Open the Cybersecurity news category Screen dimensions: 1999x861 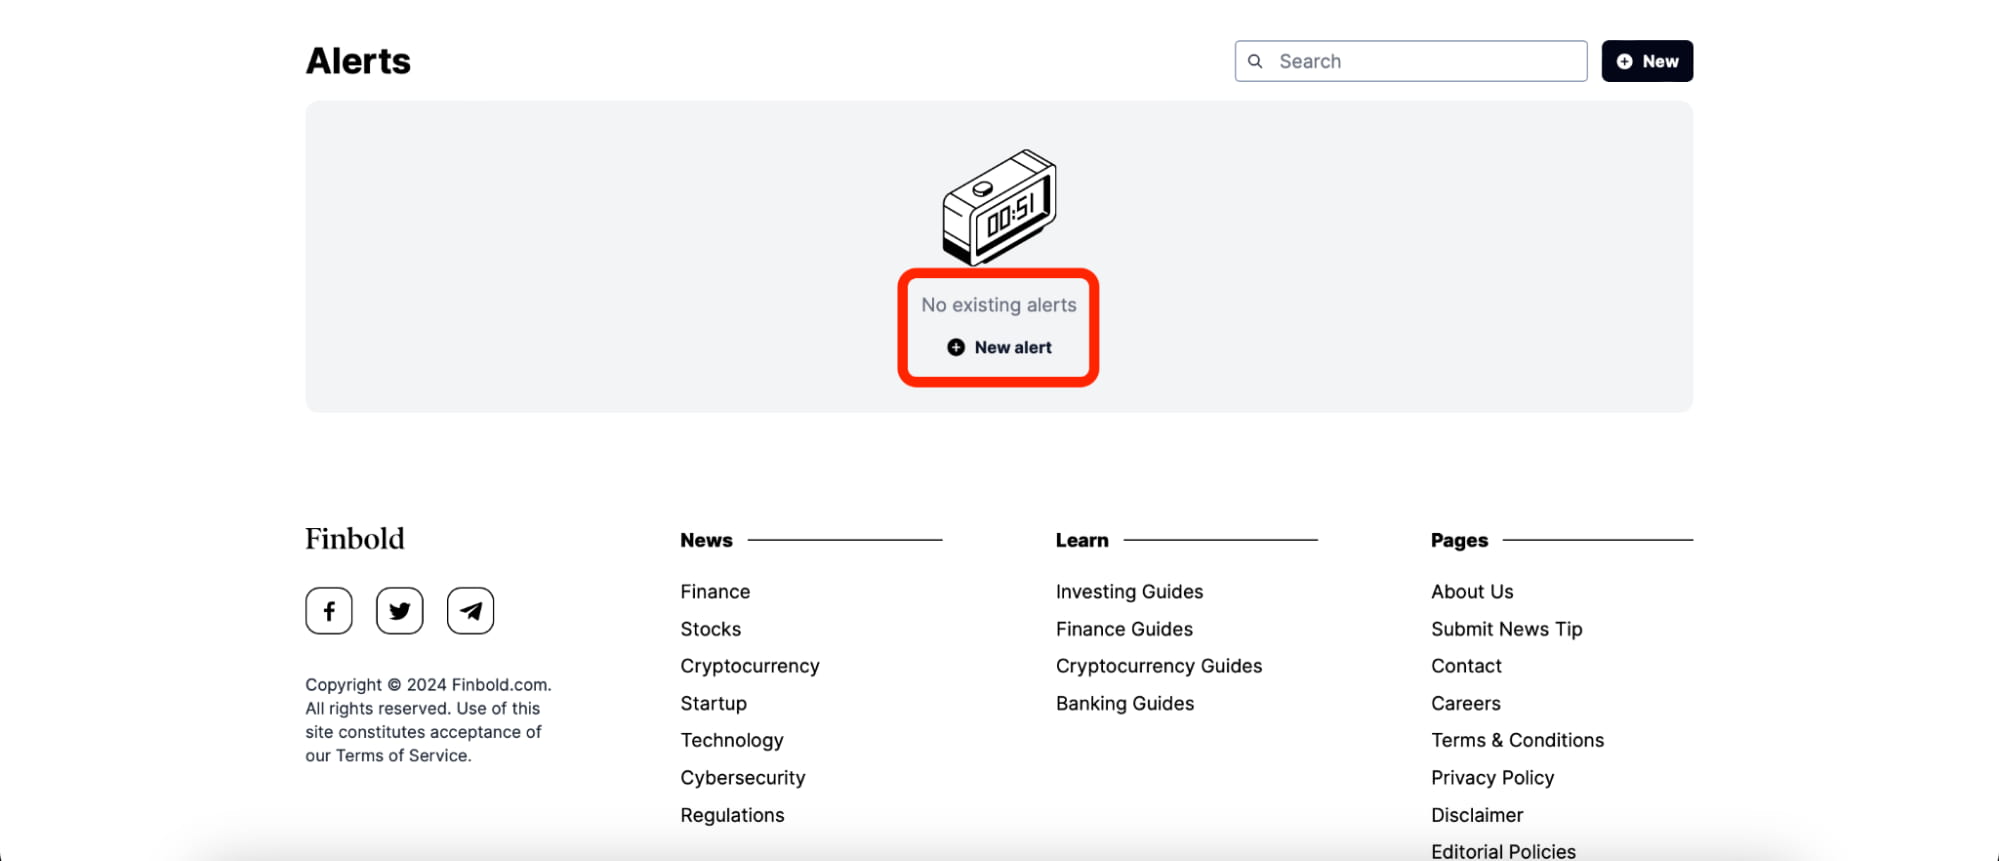coord(742,777)
